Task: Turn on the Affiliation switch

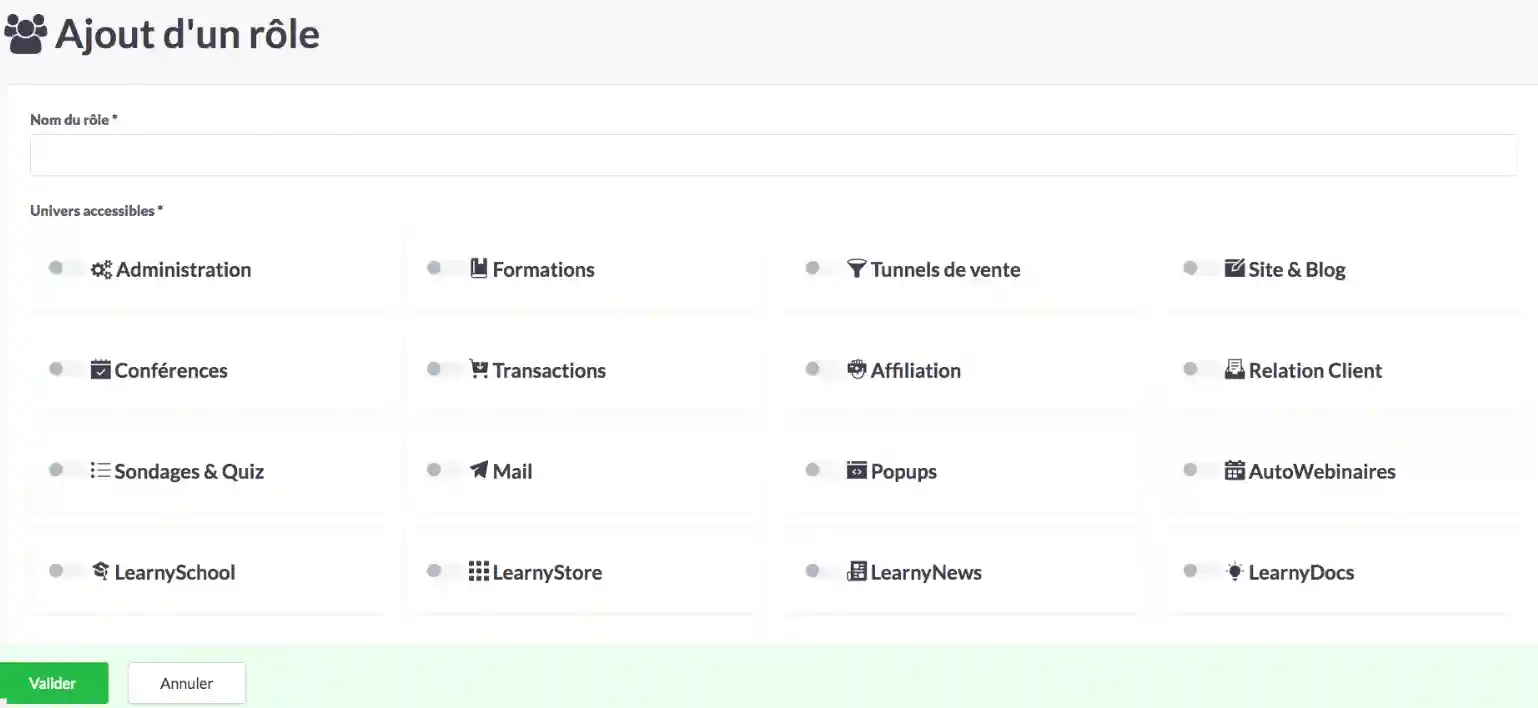Action: (822, 369)
